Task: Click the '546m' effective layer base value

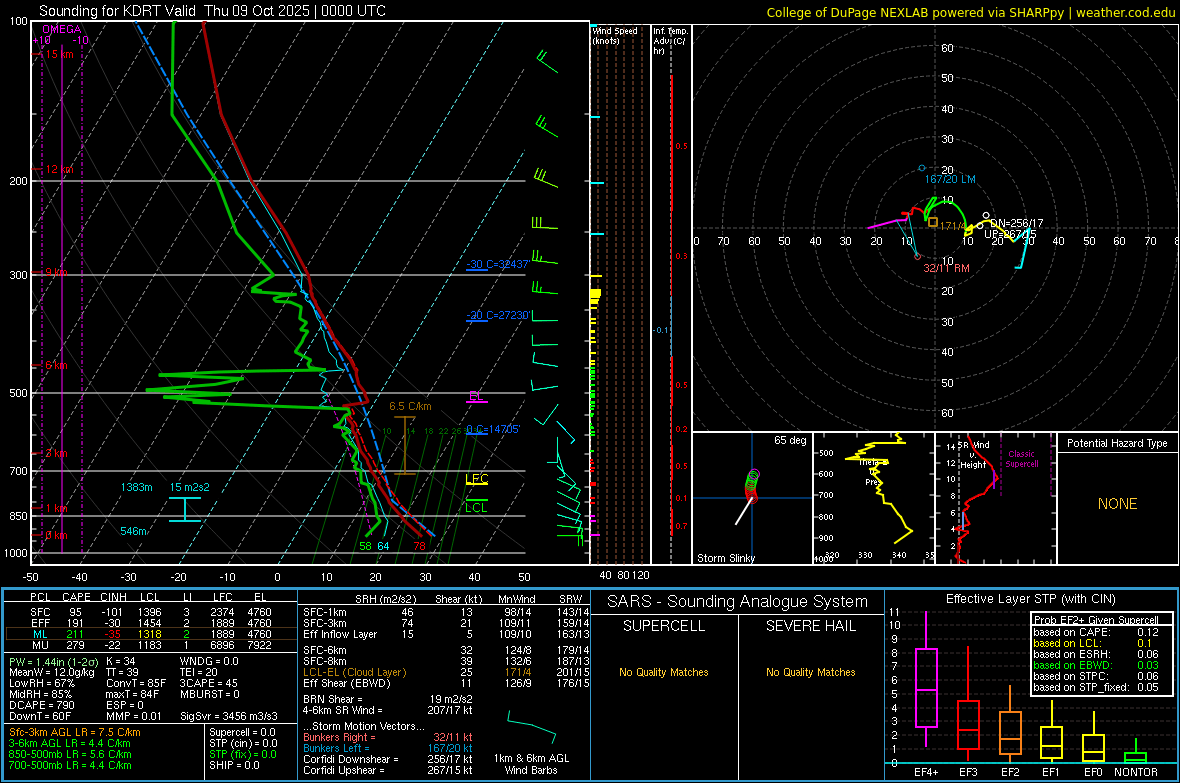Action: point(134,531)
